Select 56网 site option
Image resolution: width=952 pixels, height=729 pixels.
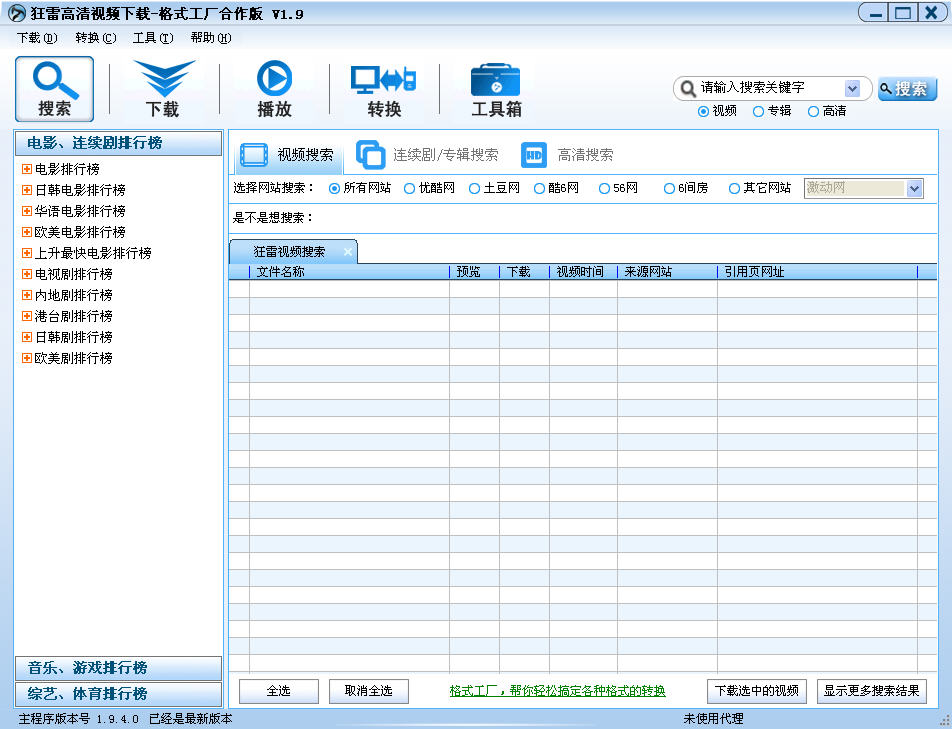click(604, 188)
